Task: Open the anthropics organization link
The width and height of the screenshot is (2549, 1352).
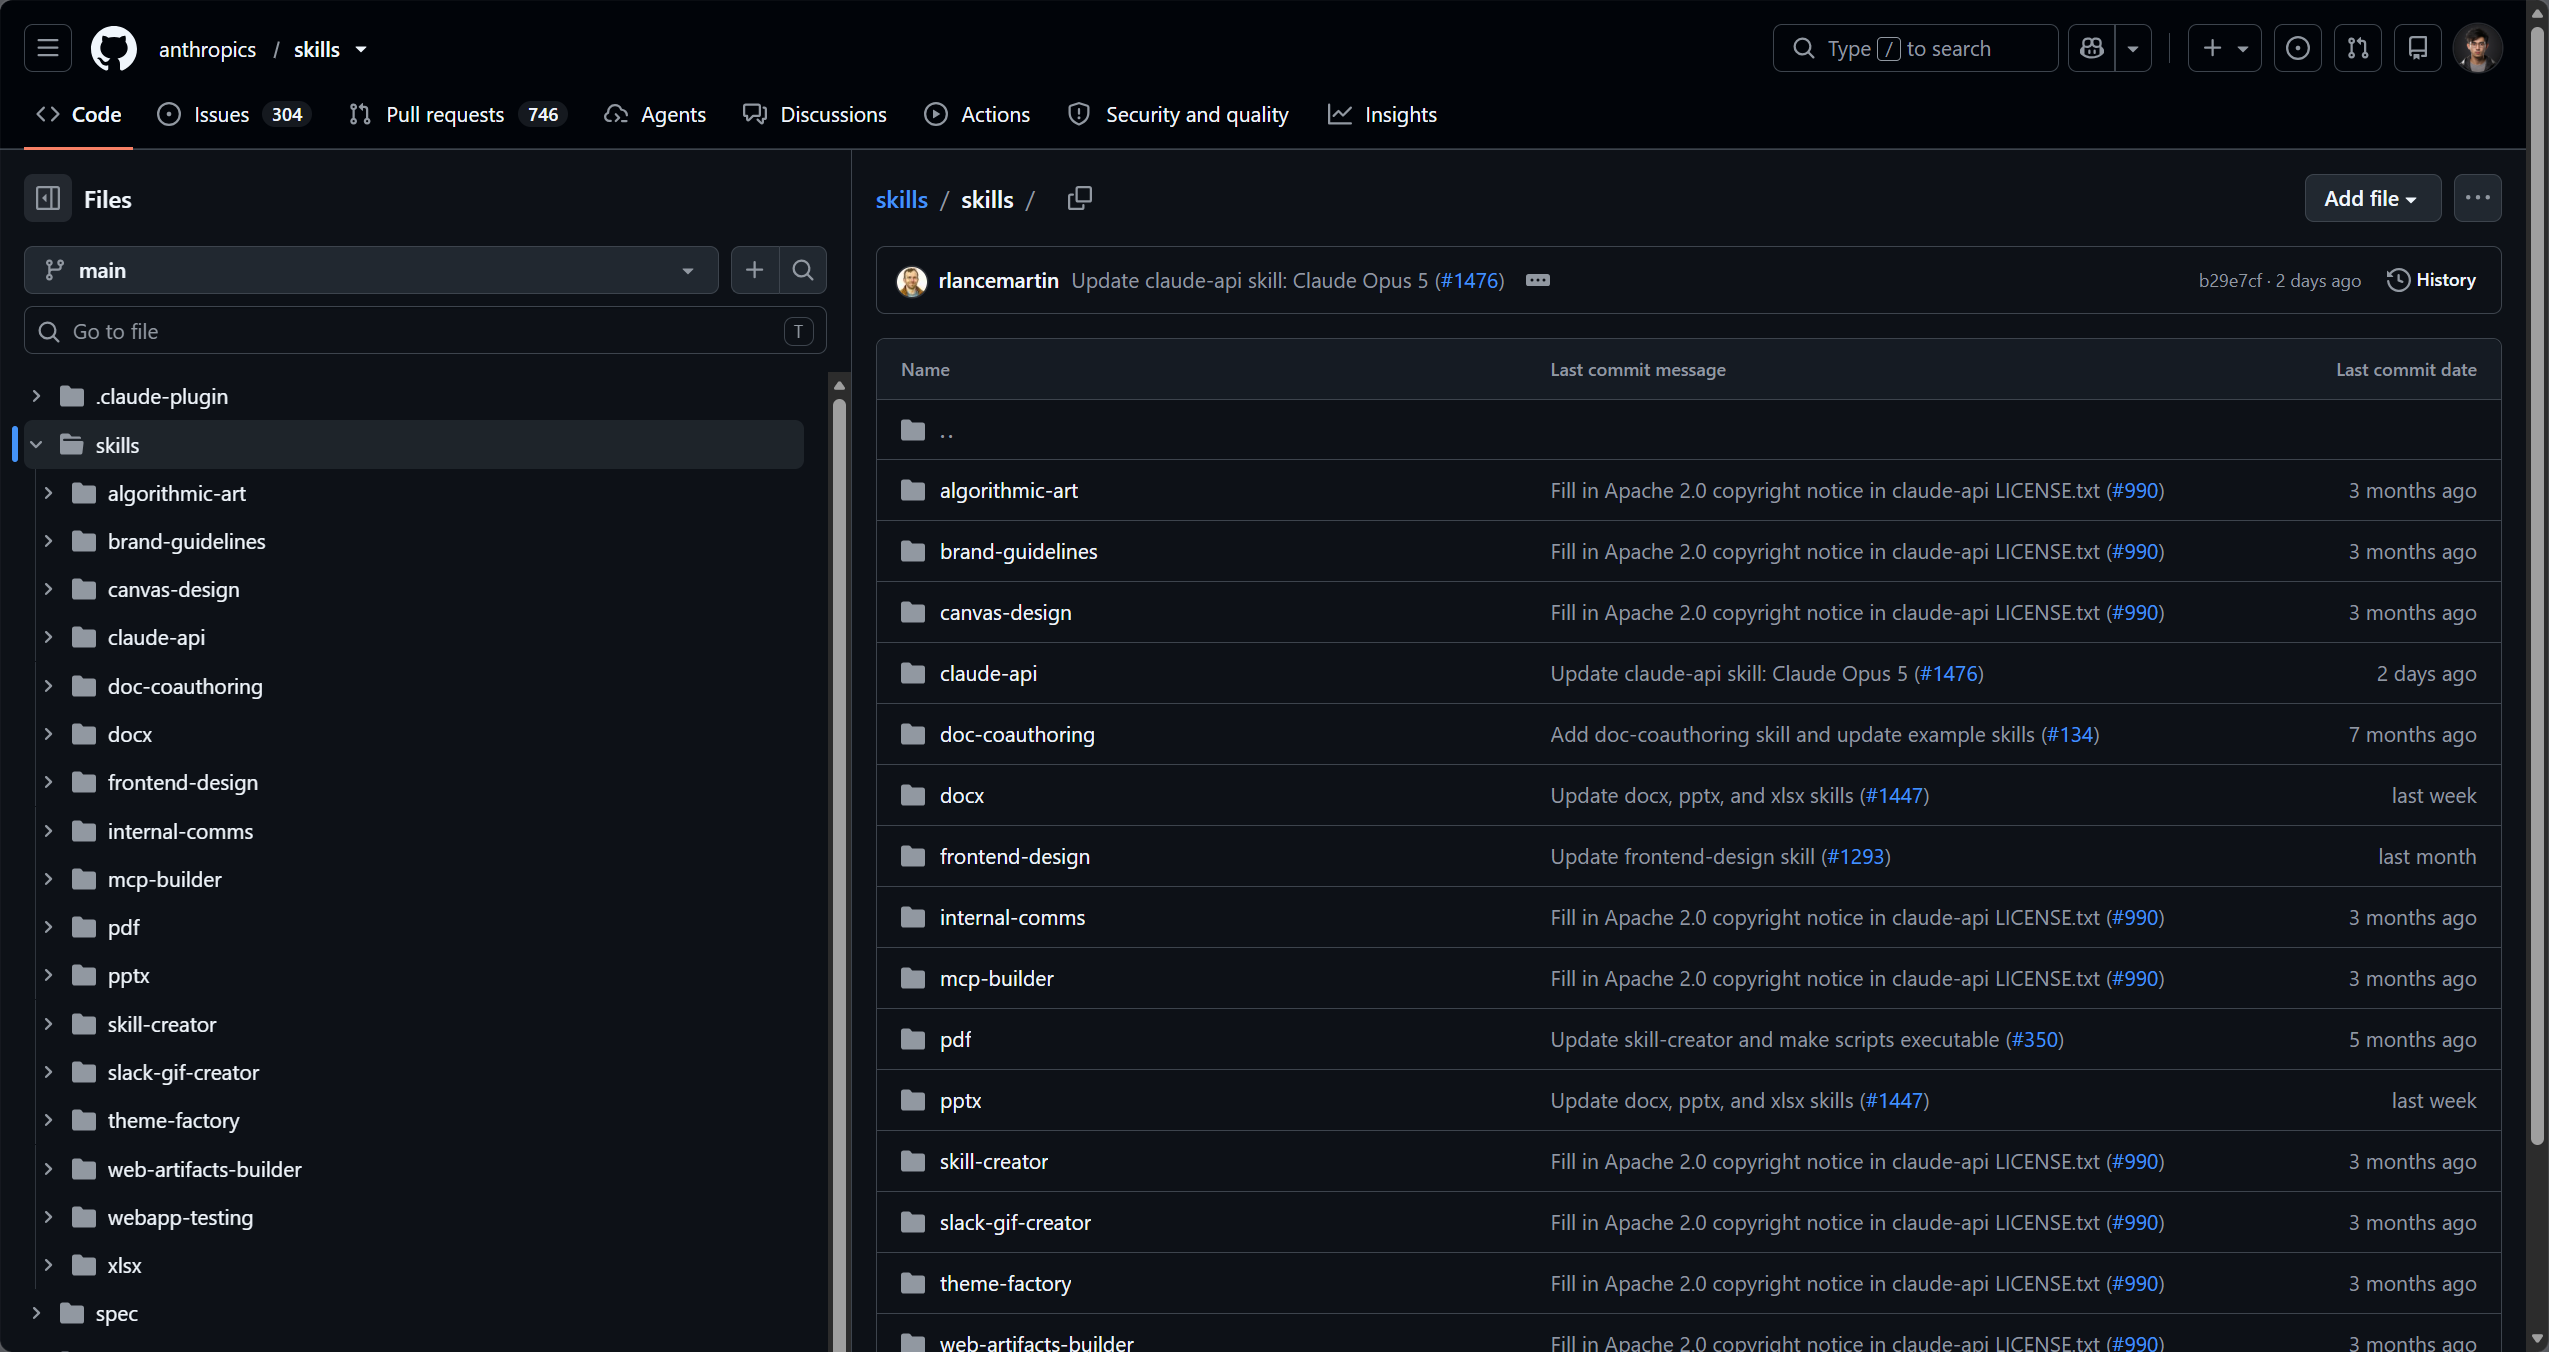Action: [207, 49]
